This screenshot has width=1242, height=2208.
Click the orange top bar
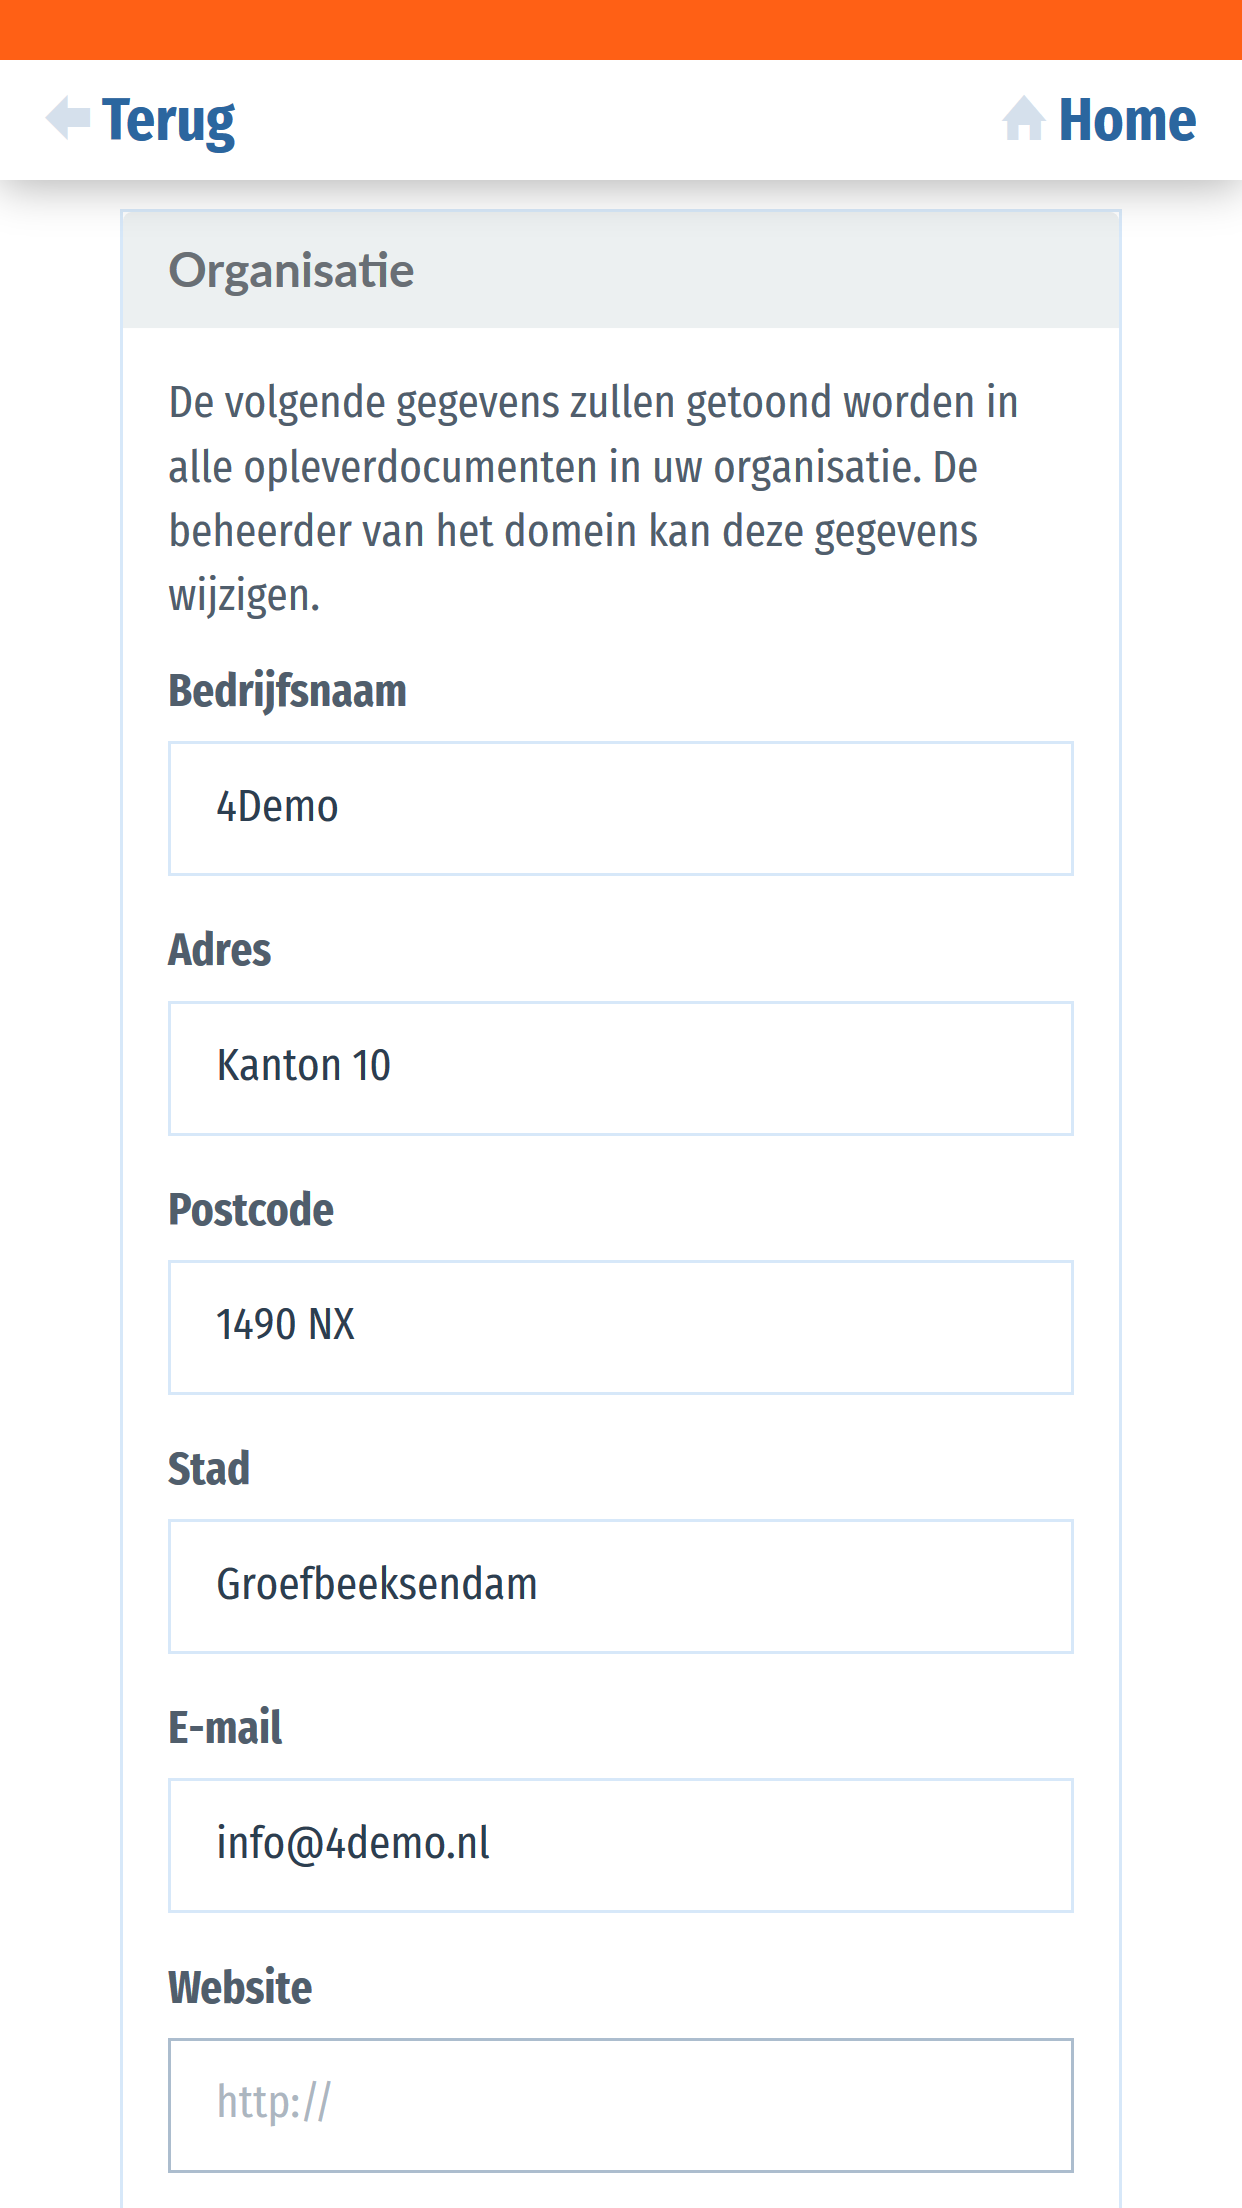[620, 29]
